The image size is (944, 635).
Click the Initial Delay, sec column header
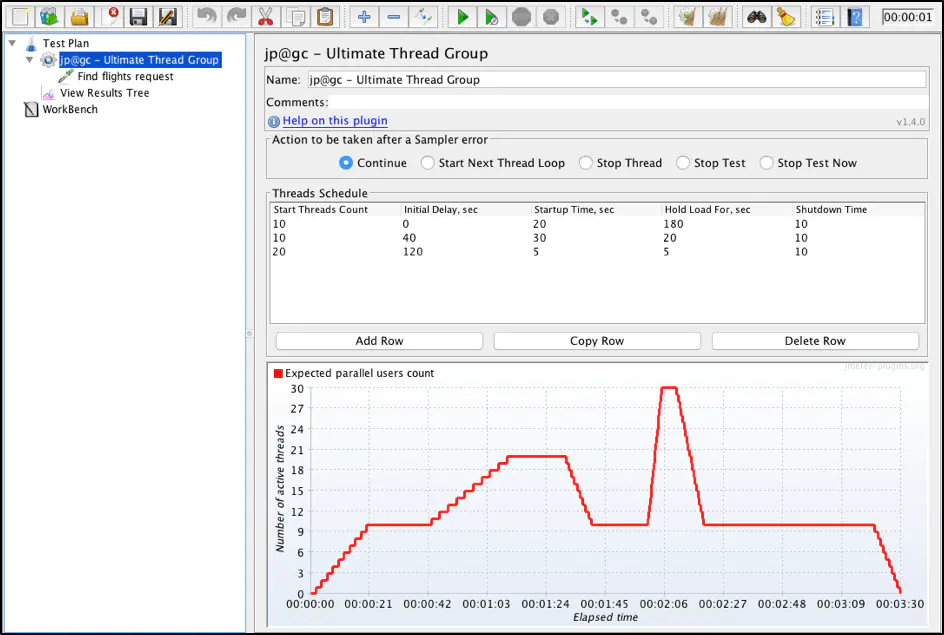coord(466,209)
